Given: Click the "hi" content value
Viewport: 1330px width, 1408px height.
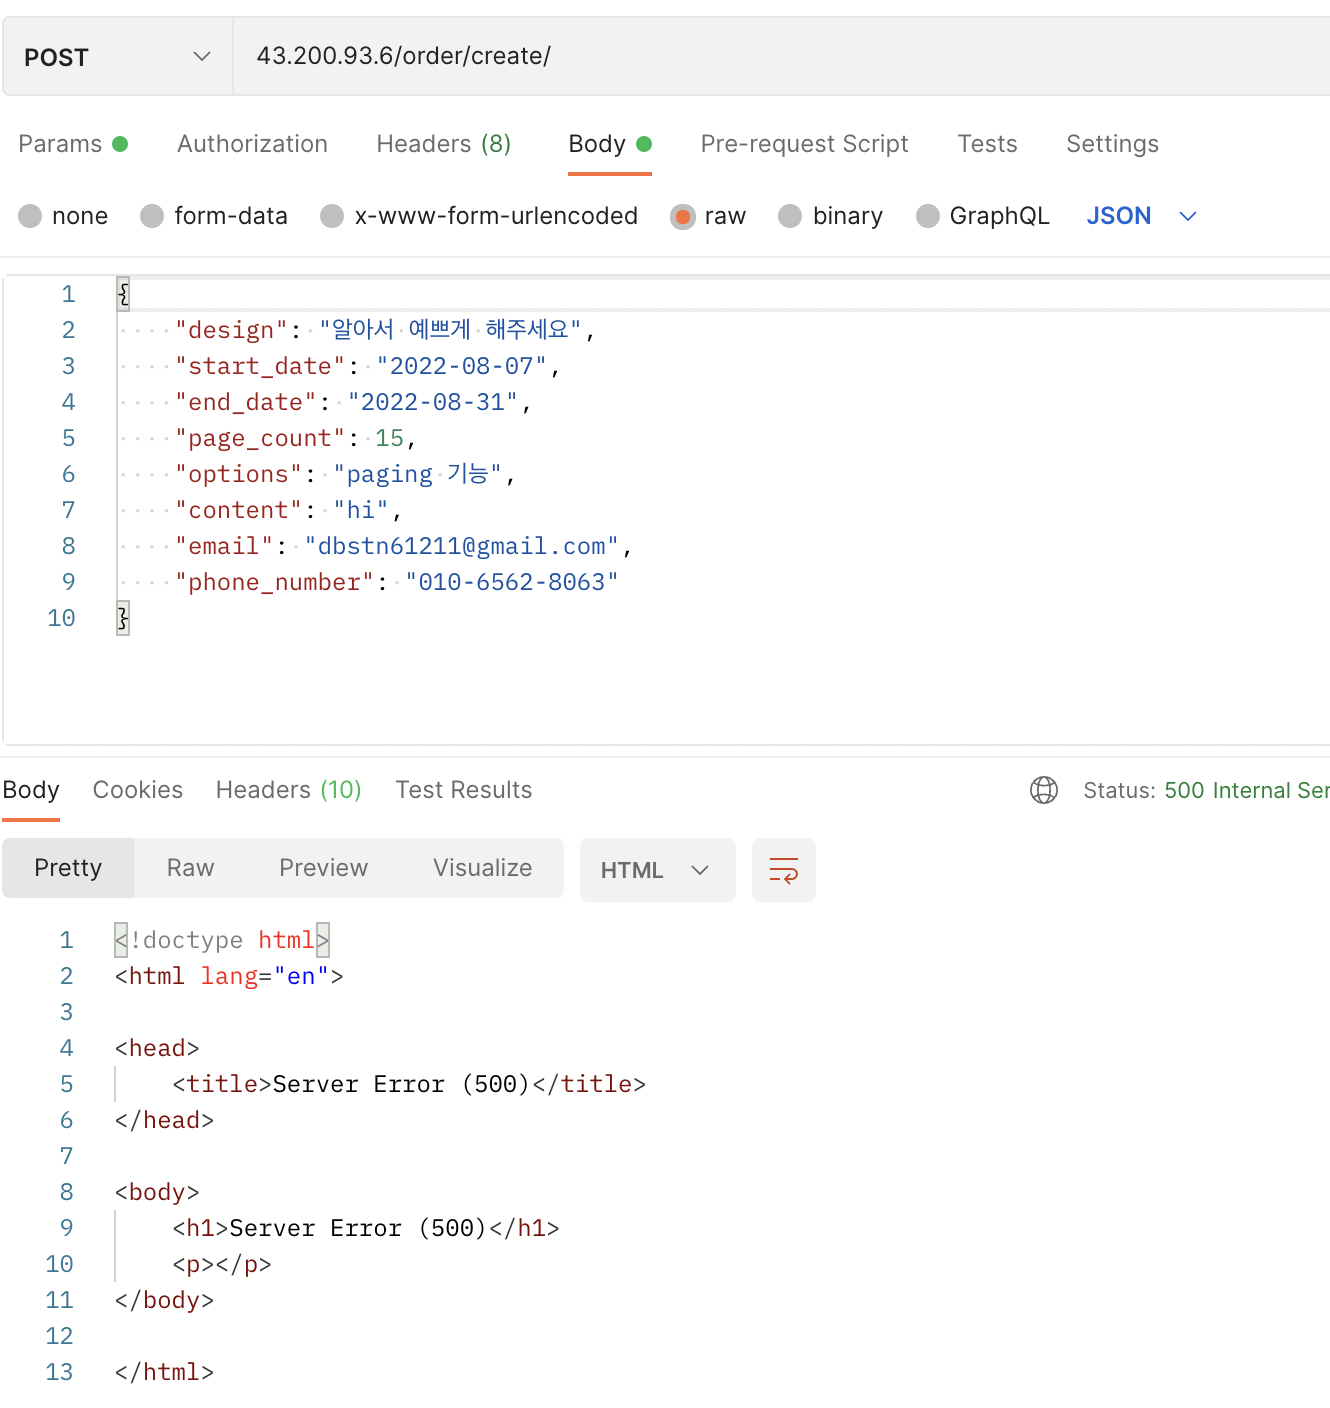Looking at the screenshot, I should [361, 510].
